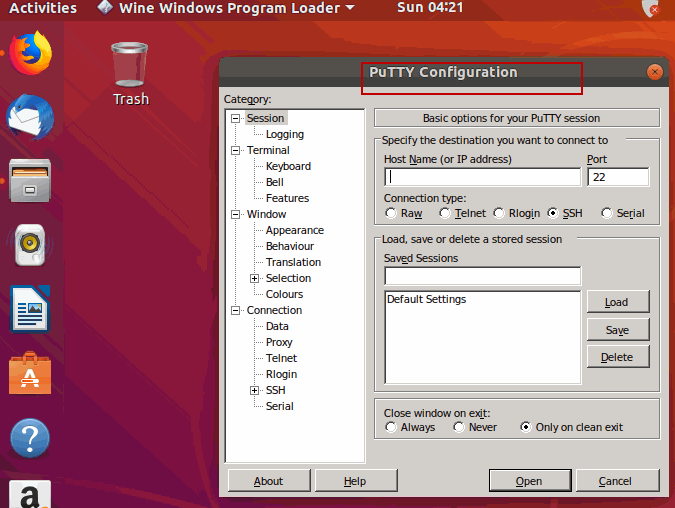The image size is (675, 508).
Task: Select Telnet connection type
Action: [x=445, y=213]
